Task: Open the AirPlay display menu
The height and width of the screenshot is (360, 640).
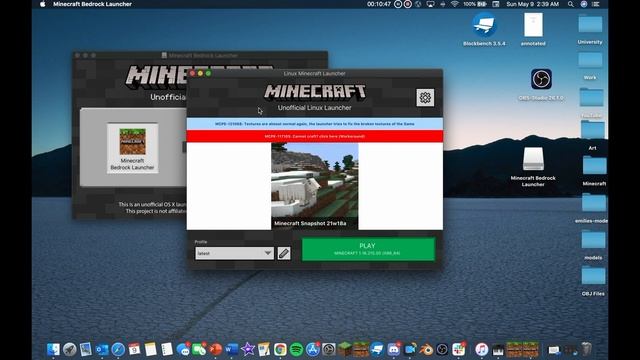Action: tap(430, 4)
